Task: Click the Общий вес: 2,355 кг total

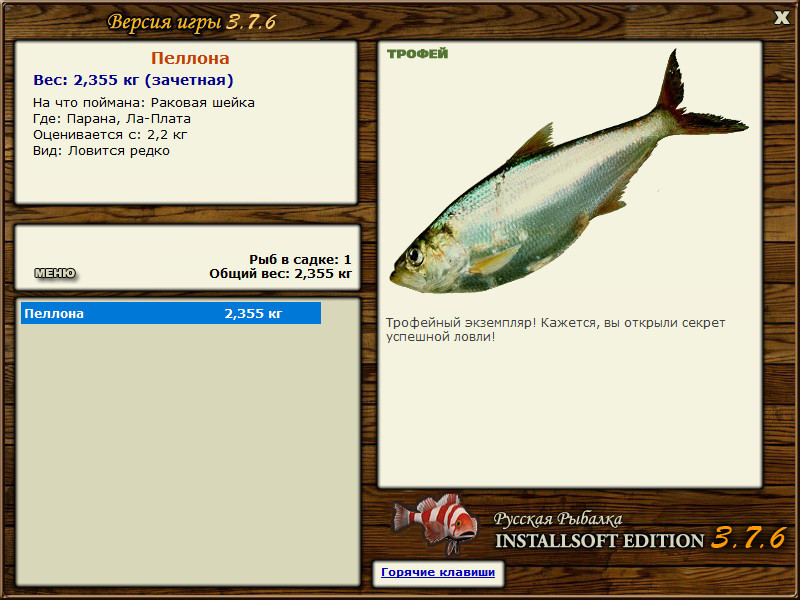Action: 281,274
